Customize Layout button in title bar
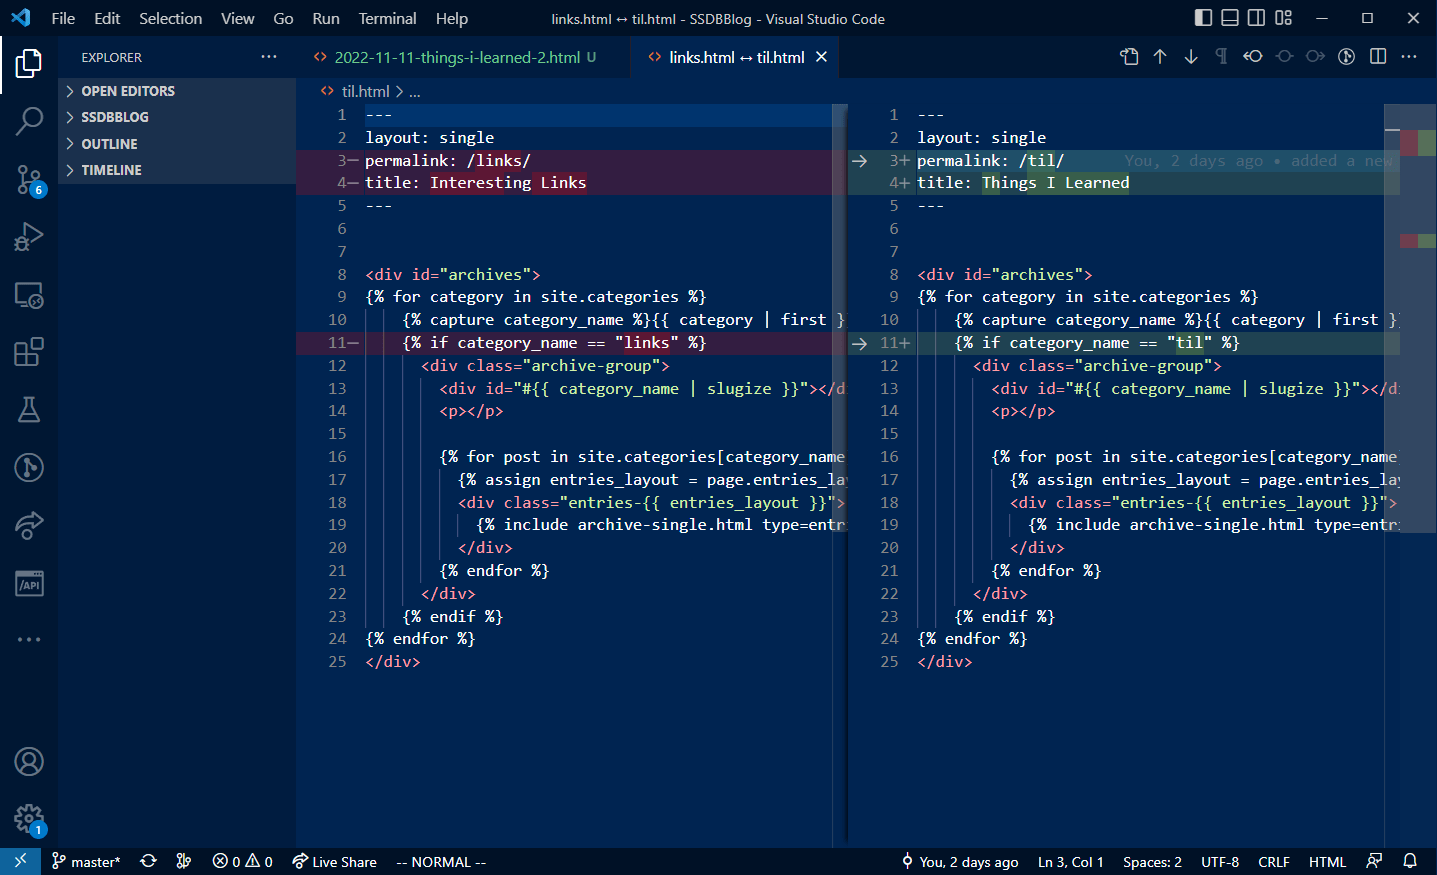 click(x=1284, y=18)
